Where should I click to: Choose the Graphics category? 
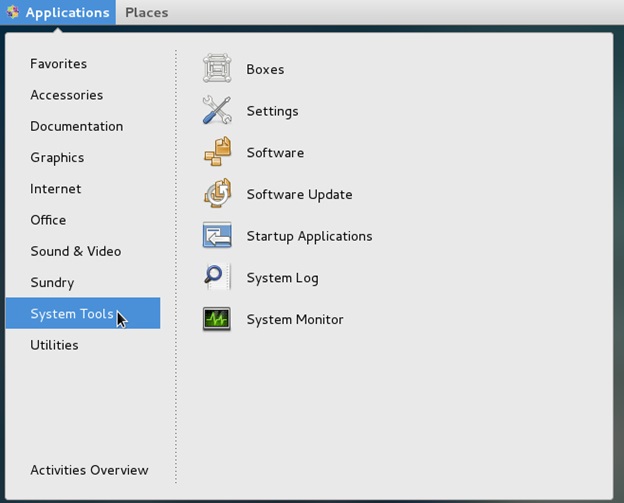[57, 157]
